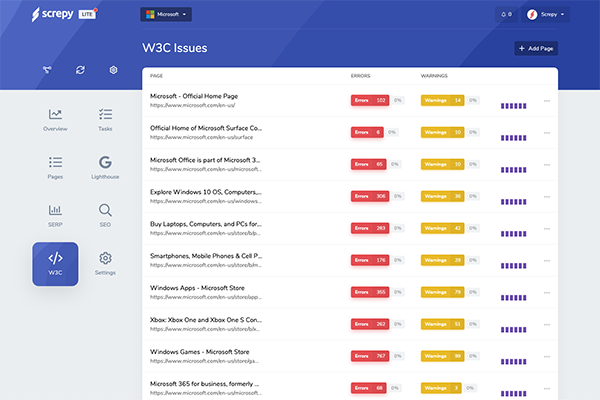Open the SERP chart section
This screenshot has height=400, width=600.
tap(55, 216)
